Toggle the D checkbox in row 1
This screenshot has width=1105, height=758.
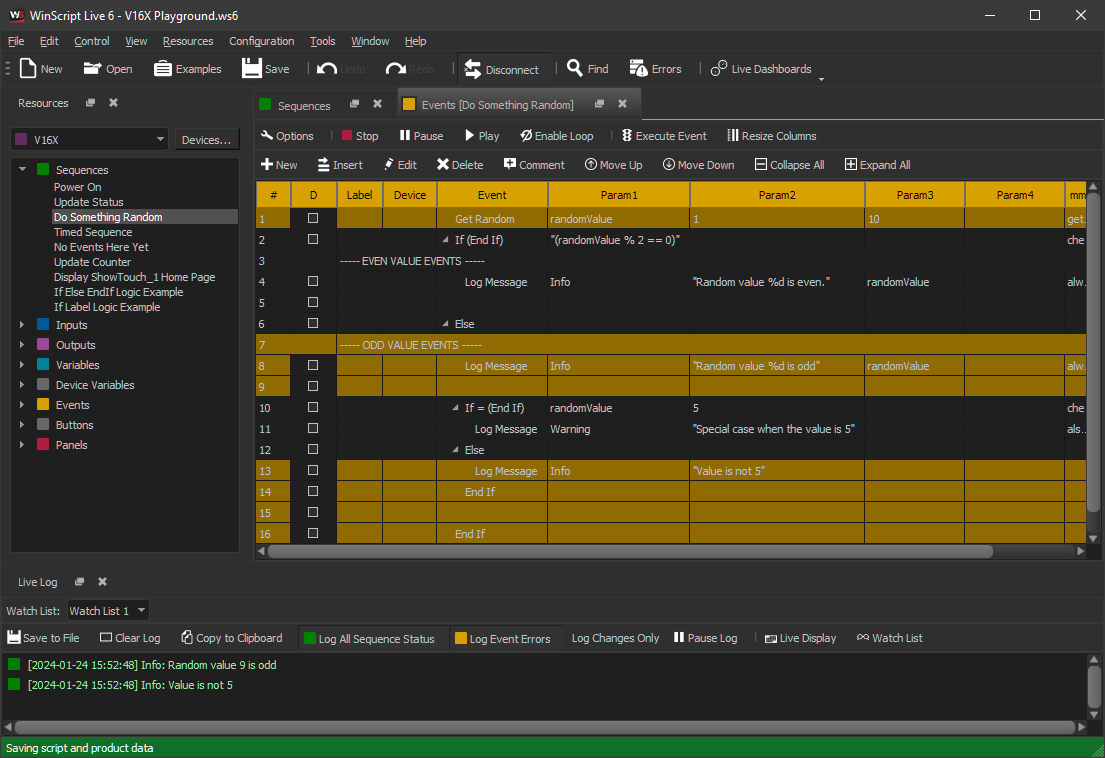tap(313, 218)
